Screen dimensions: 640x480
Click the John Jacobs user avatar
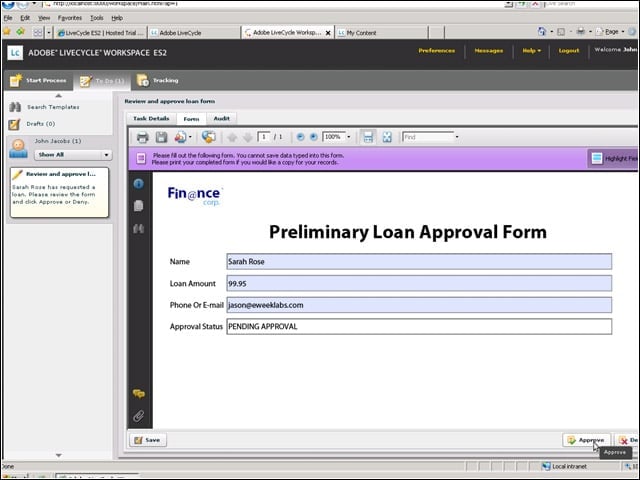point(18,149)
